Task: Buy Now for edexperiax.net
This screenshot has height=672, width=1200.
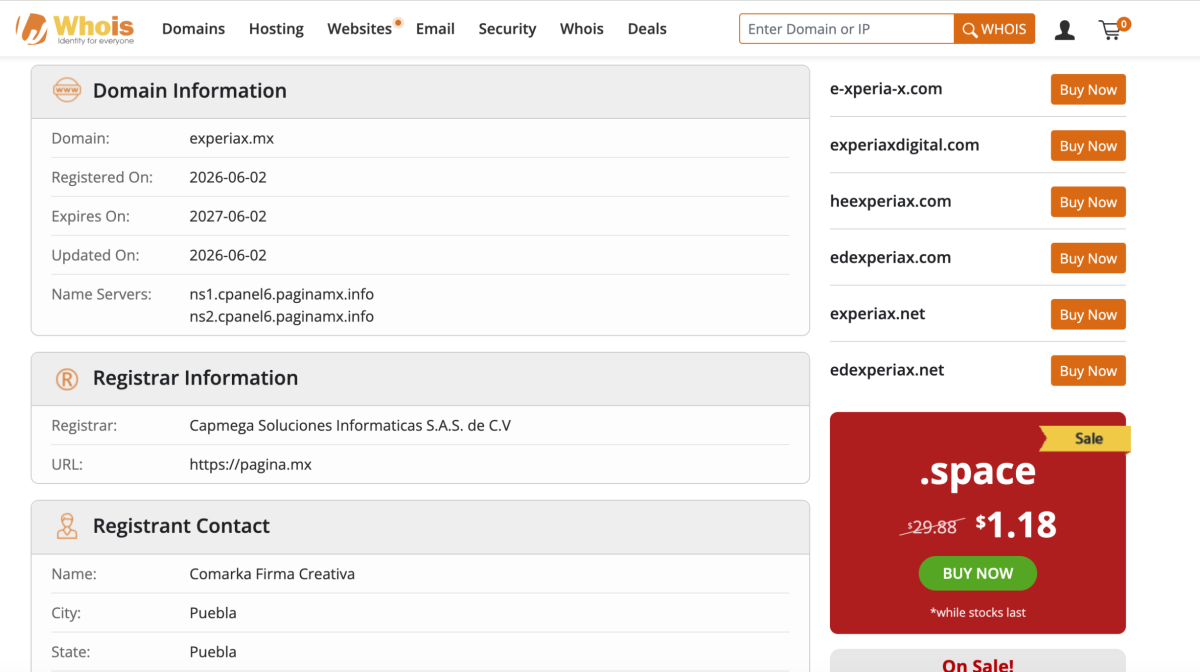Action: click(1088, 370)
